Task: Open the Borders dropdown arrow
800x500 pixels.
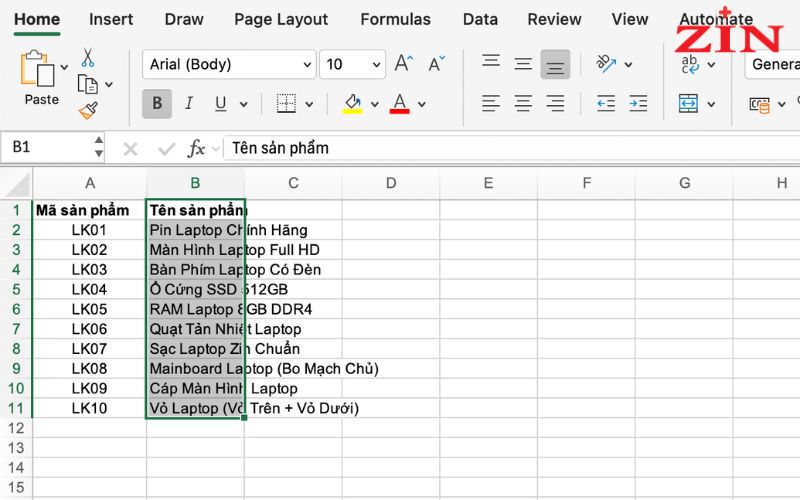Action: click(x=309, y=105)
